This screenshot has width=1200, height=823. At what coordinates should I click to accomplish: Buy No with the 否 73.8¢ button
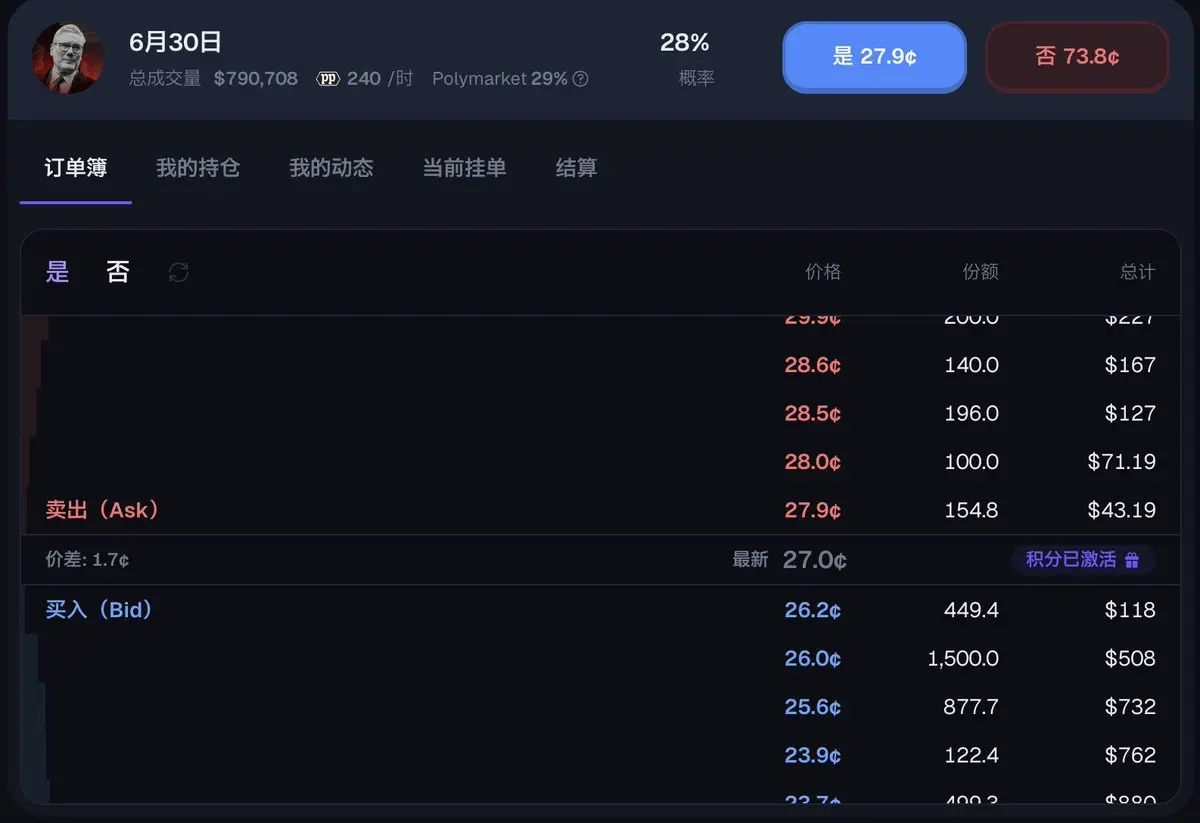point(1077,57)
